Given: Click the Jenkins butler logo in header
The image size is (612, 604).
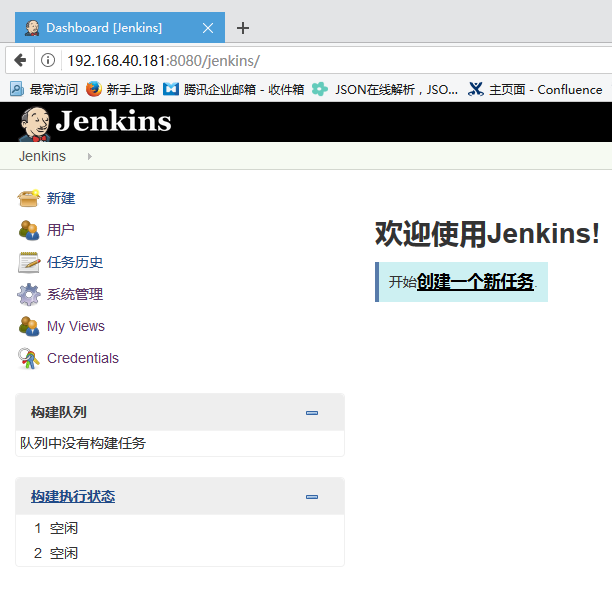Looking at the screenshot, I should click(34, 124).
